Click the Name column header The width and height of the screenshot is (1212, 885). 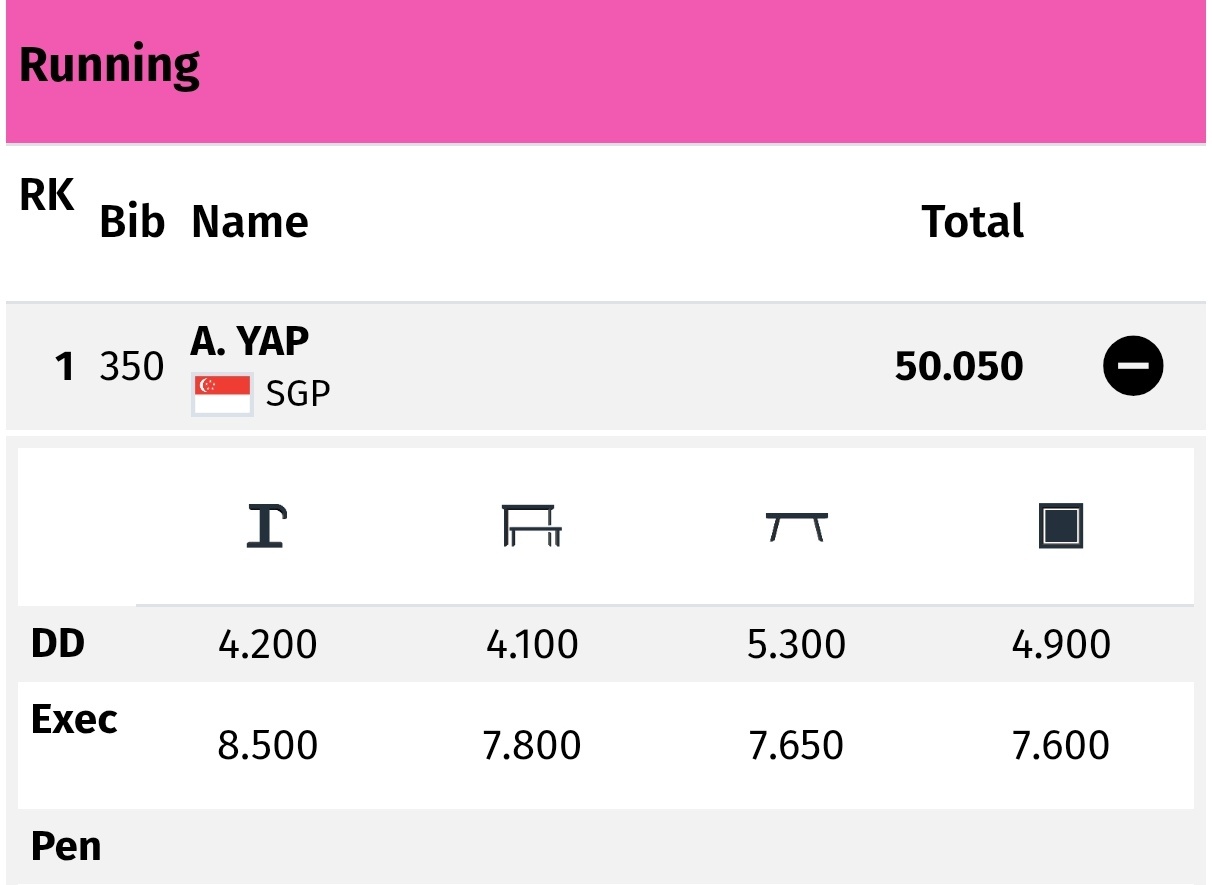coord(250,222)
